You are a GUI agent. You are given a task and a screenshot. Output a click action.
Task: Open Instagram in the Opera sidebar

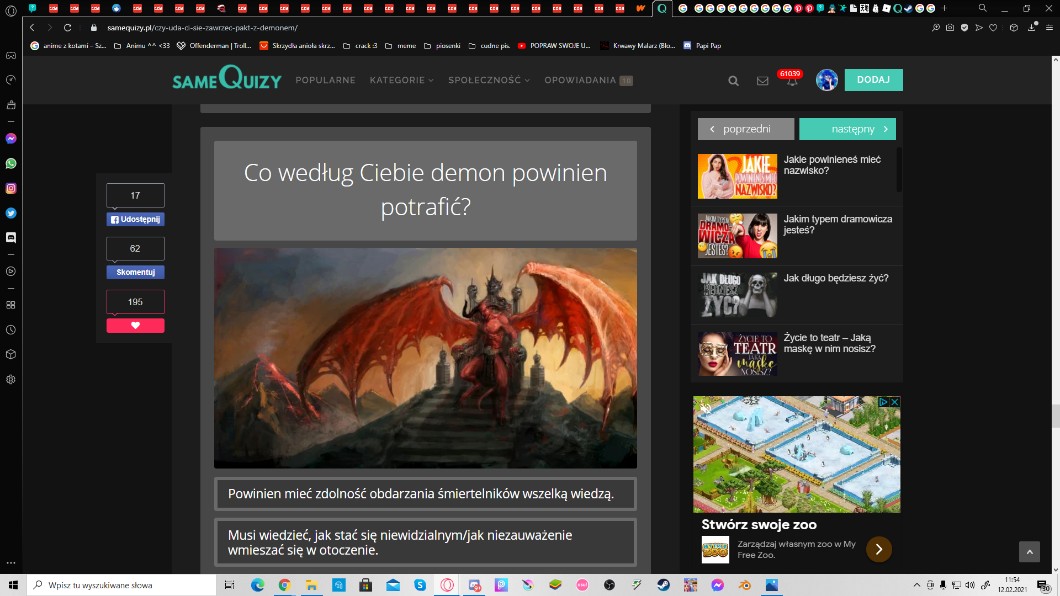point(11,188)
